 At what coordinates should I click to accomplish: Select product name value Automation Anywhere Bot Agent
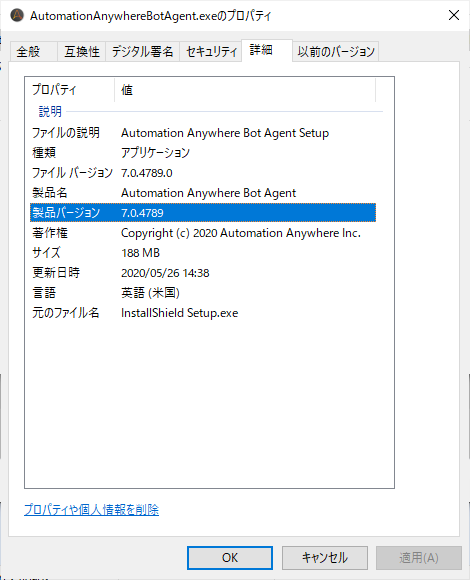point(209,193)
